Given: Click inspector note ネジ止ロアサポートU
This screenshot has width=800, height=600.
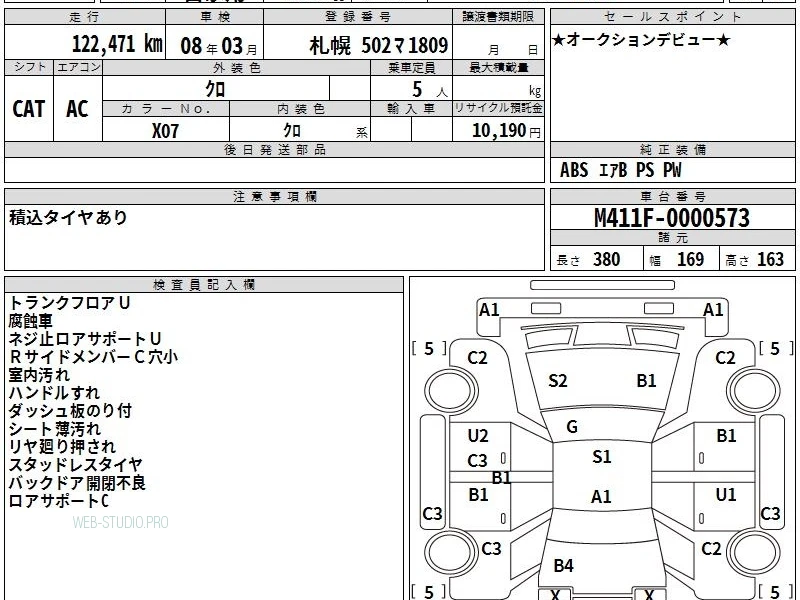Looking at the screenshot, I should pos(85,339).
